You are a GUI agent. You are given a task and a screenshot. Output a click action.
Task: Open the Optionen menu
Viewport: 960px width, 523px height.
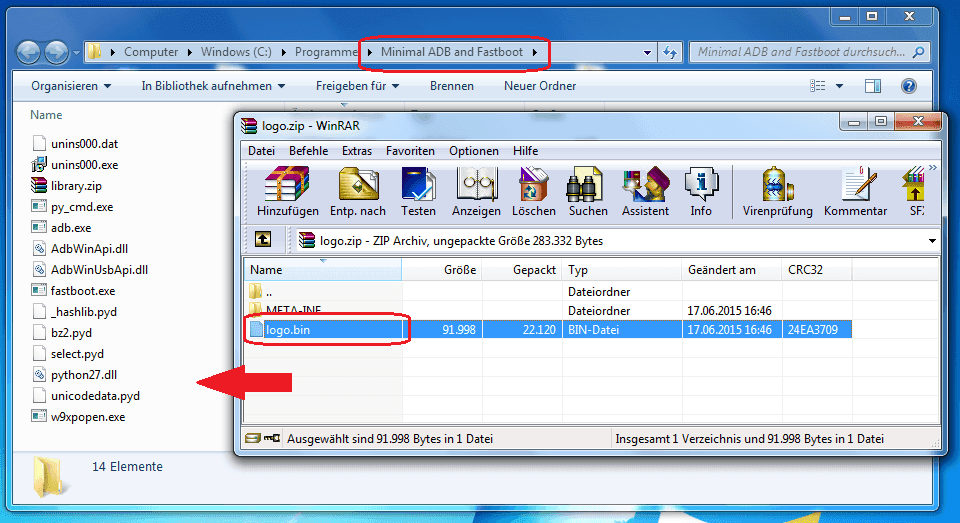[x=474, y=151]
